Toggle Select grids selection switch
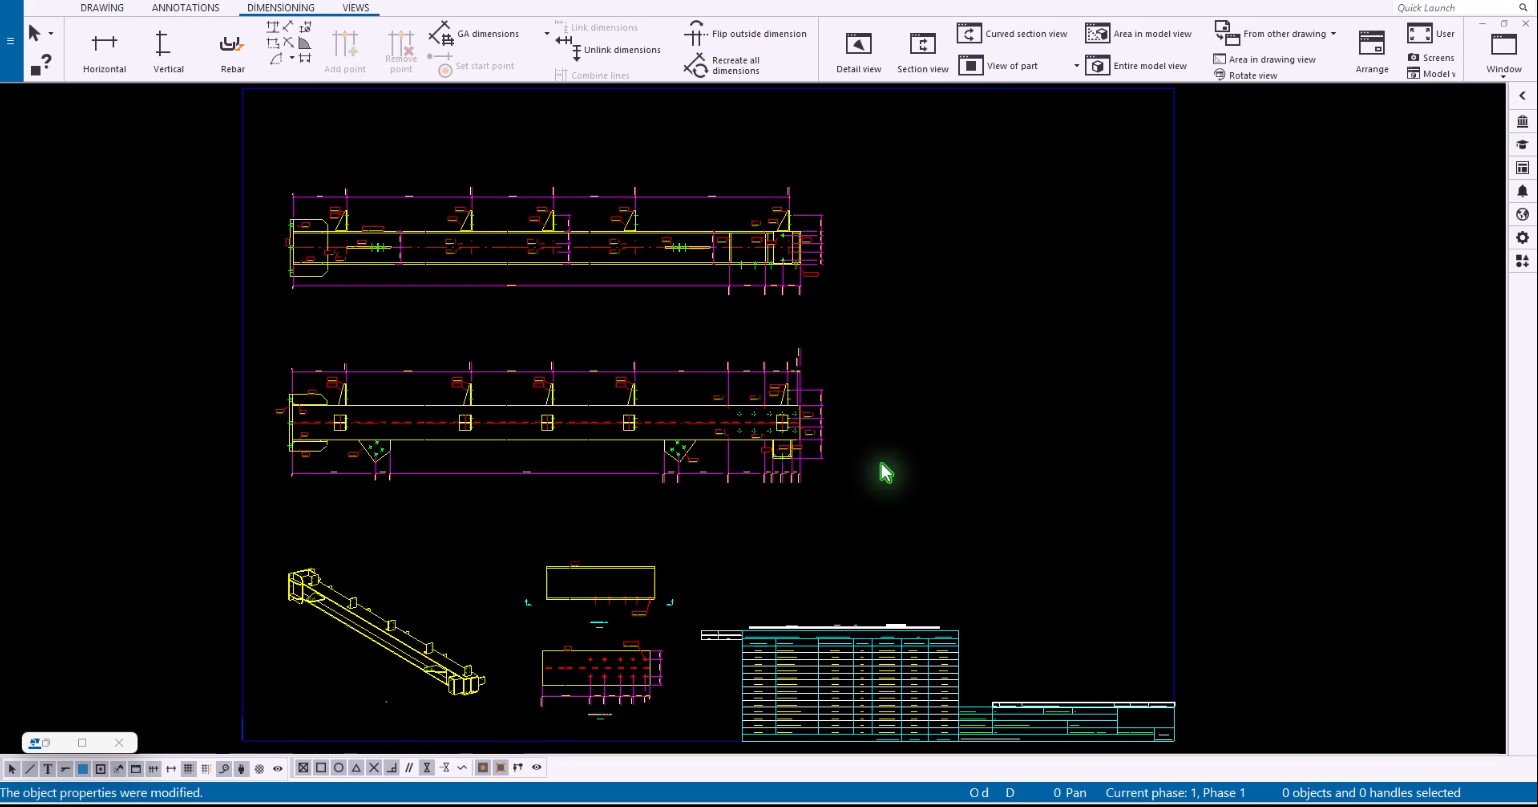Viewport: 1538px width, 807px height. (x=188, y=768)
